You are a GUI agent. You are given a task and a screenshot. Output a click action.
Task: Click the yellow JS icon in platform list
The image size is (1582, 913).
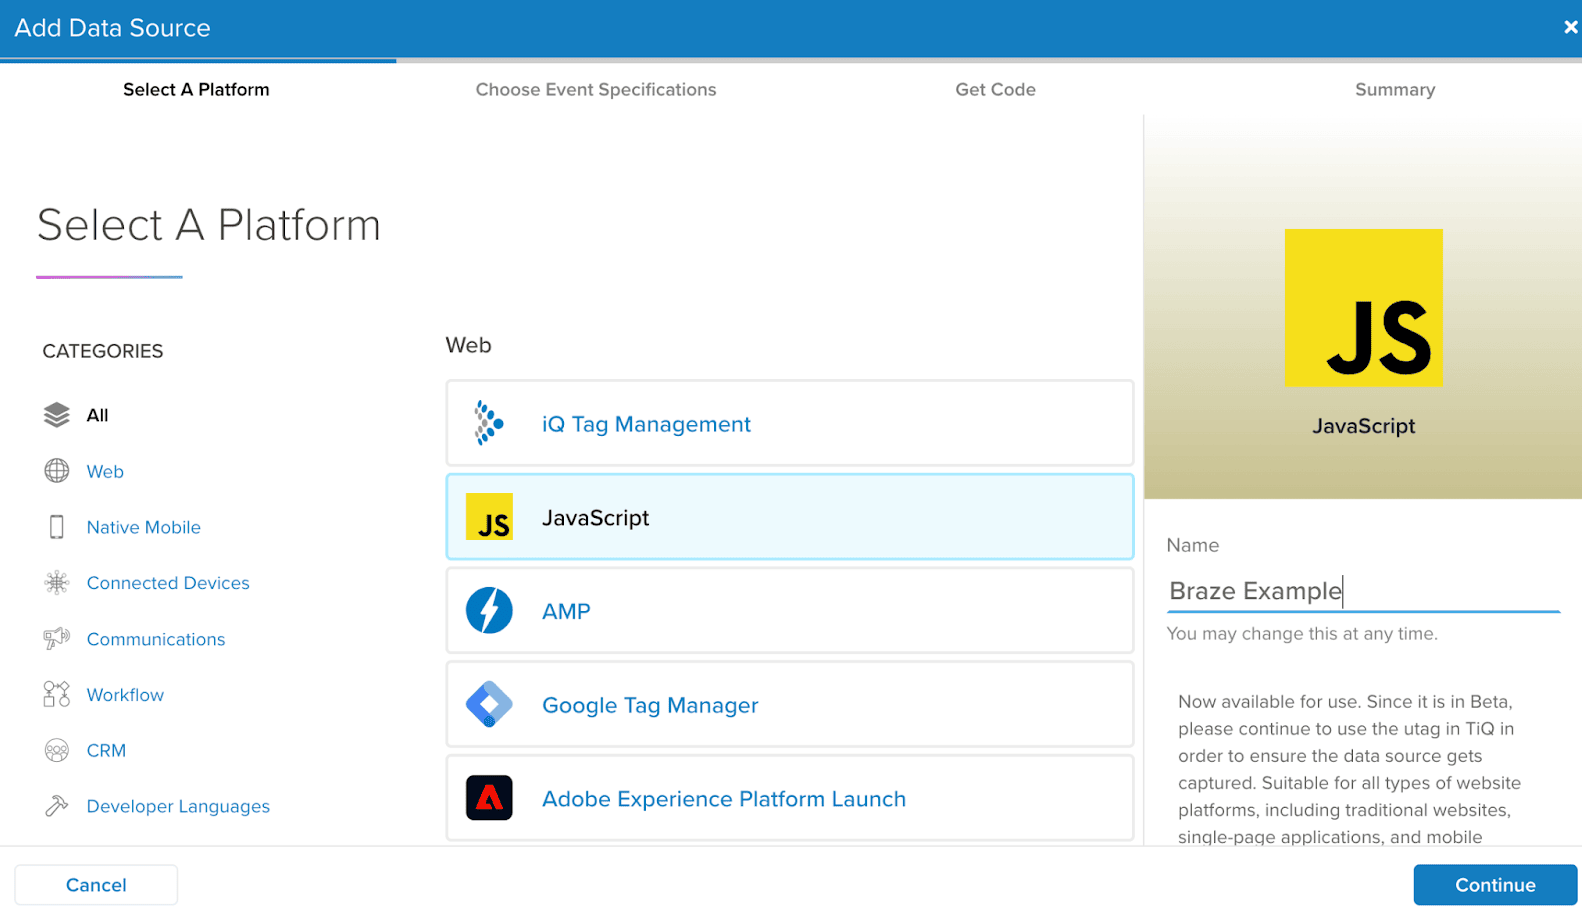click(489, 517)
